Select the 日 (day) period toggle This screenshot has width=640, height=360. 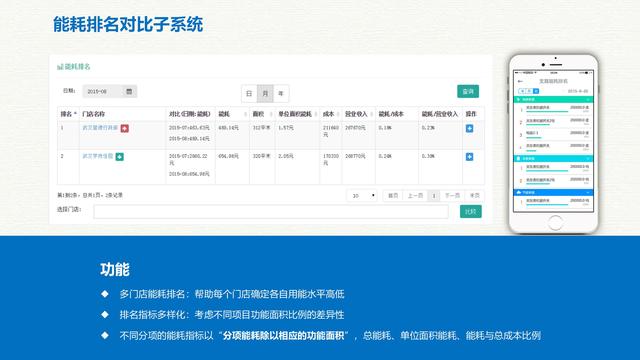249,93
